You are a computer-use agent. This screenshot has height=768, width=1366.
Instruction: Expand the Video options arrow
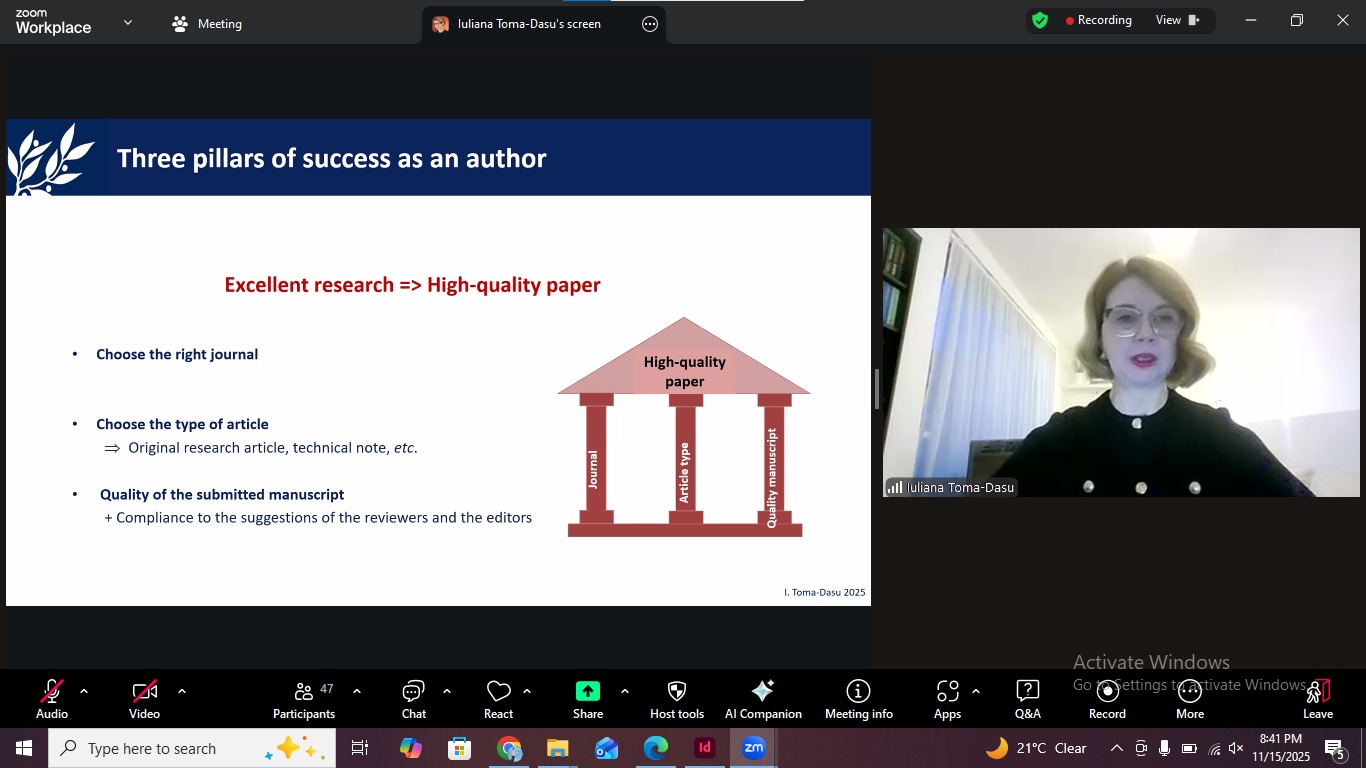coord(182,691)
